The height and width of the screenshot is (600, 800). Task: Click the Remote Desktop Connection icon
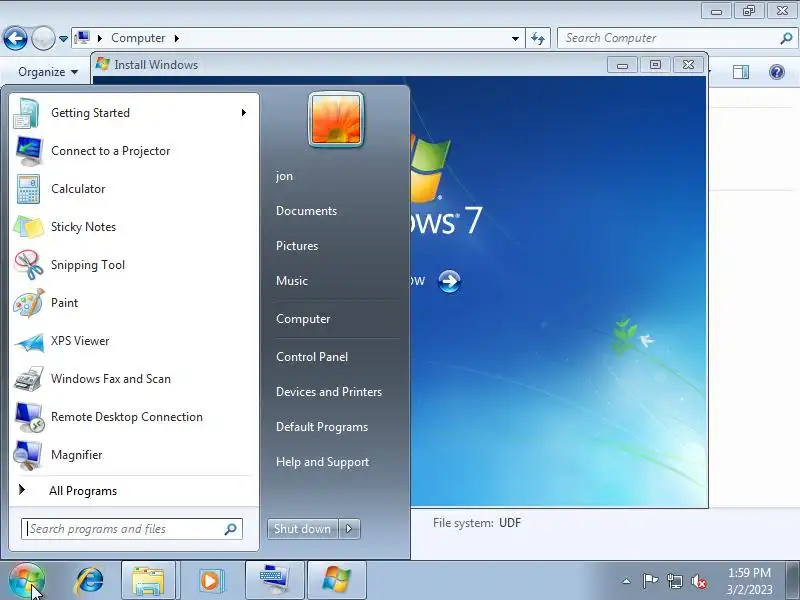(29, 417)
